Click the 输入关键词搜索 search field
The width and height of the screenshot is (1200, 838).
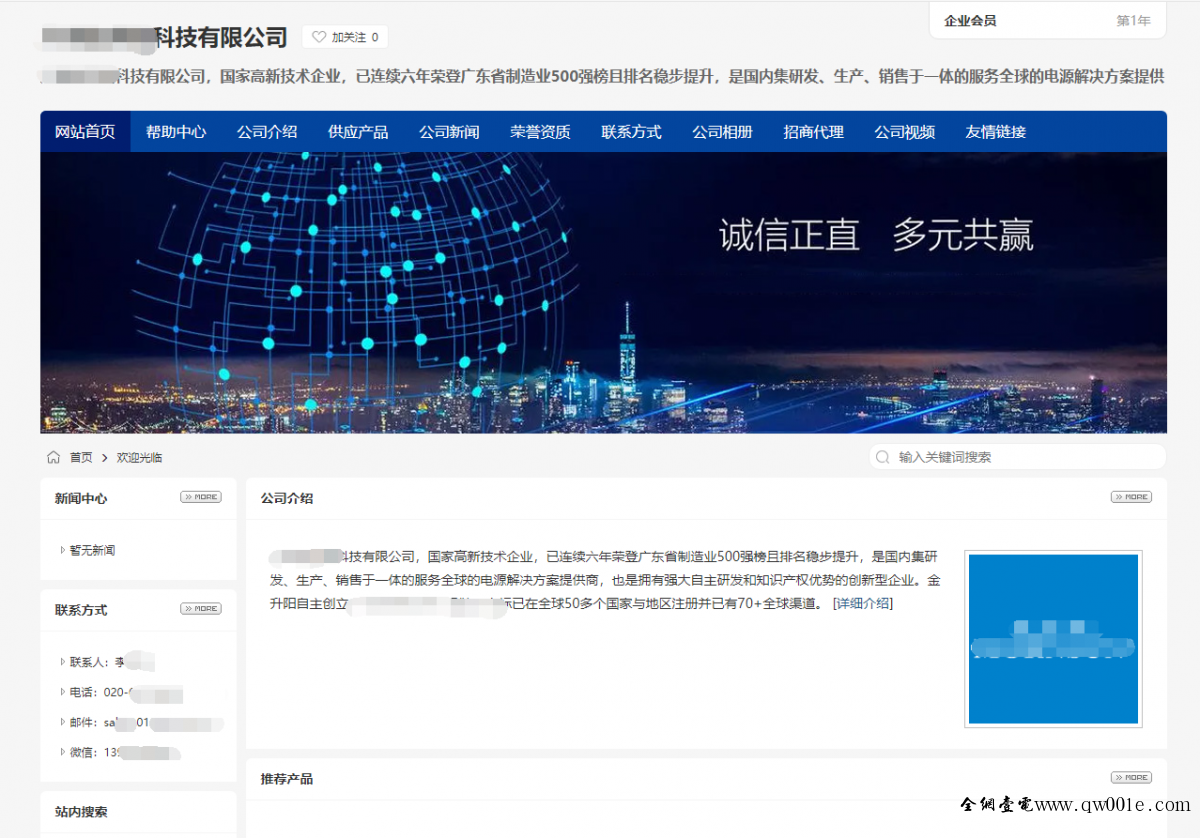[x=1020, y=457]
